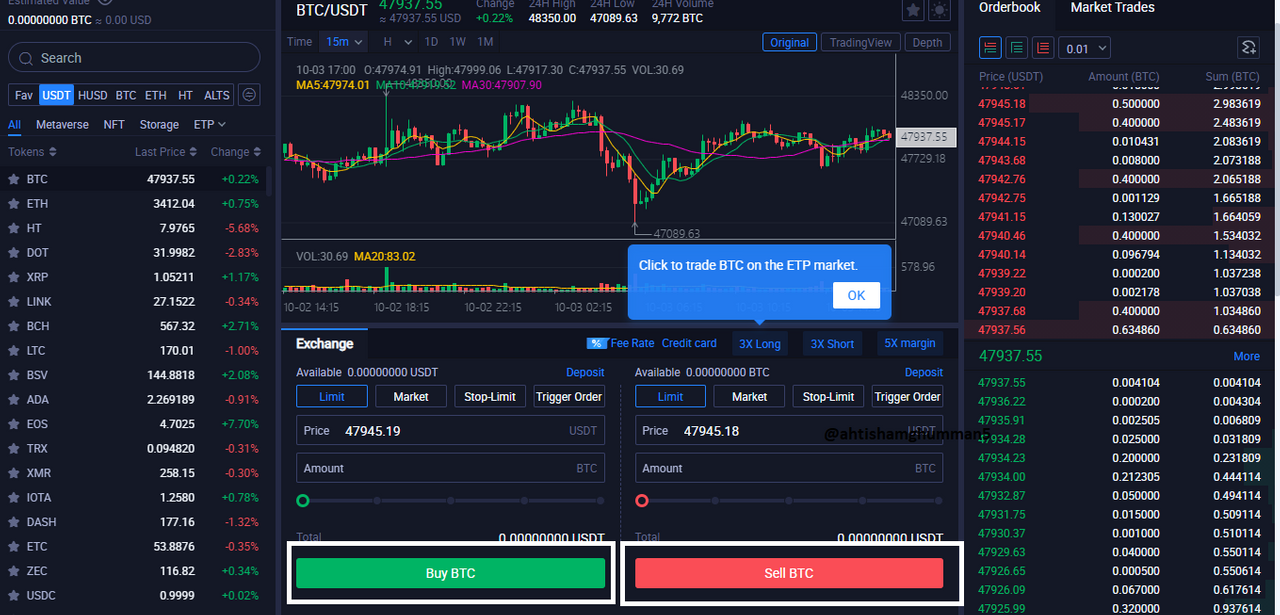Select the HUSD market tab

coord(92,95)
